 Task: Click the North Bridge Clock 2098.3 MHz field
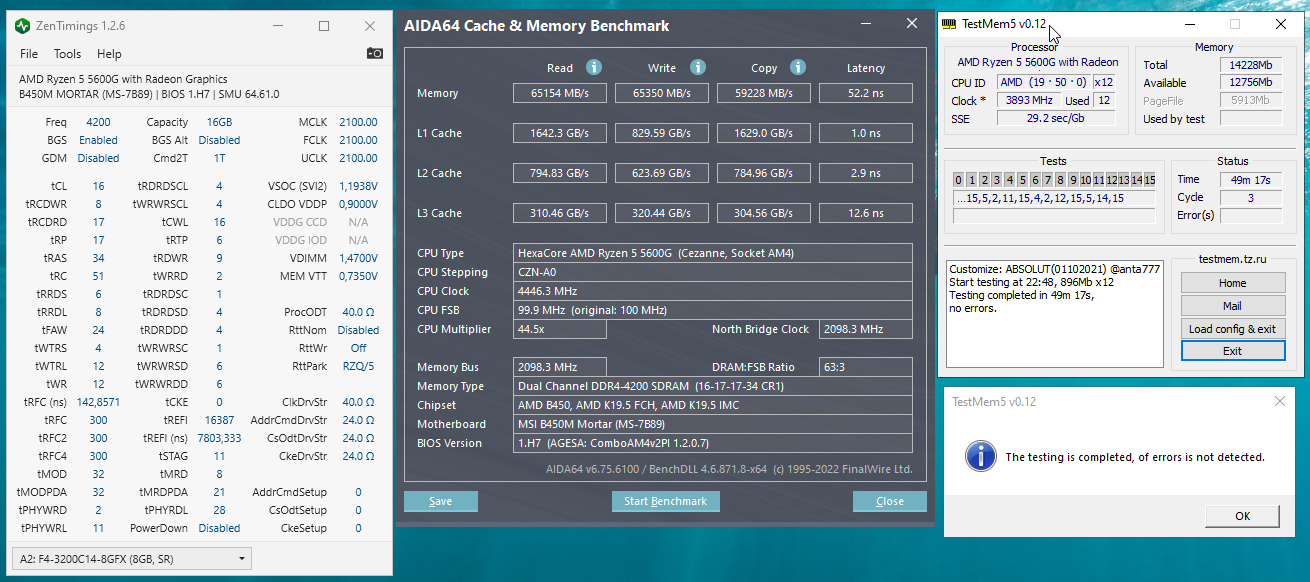866,329
